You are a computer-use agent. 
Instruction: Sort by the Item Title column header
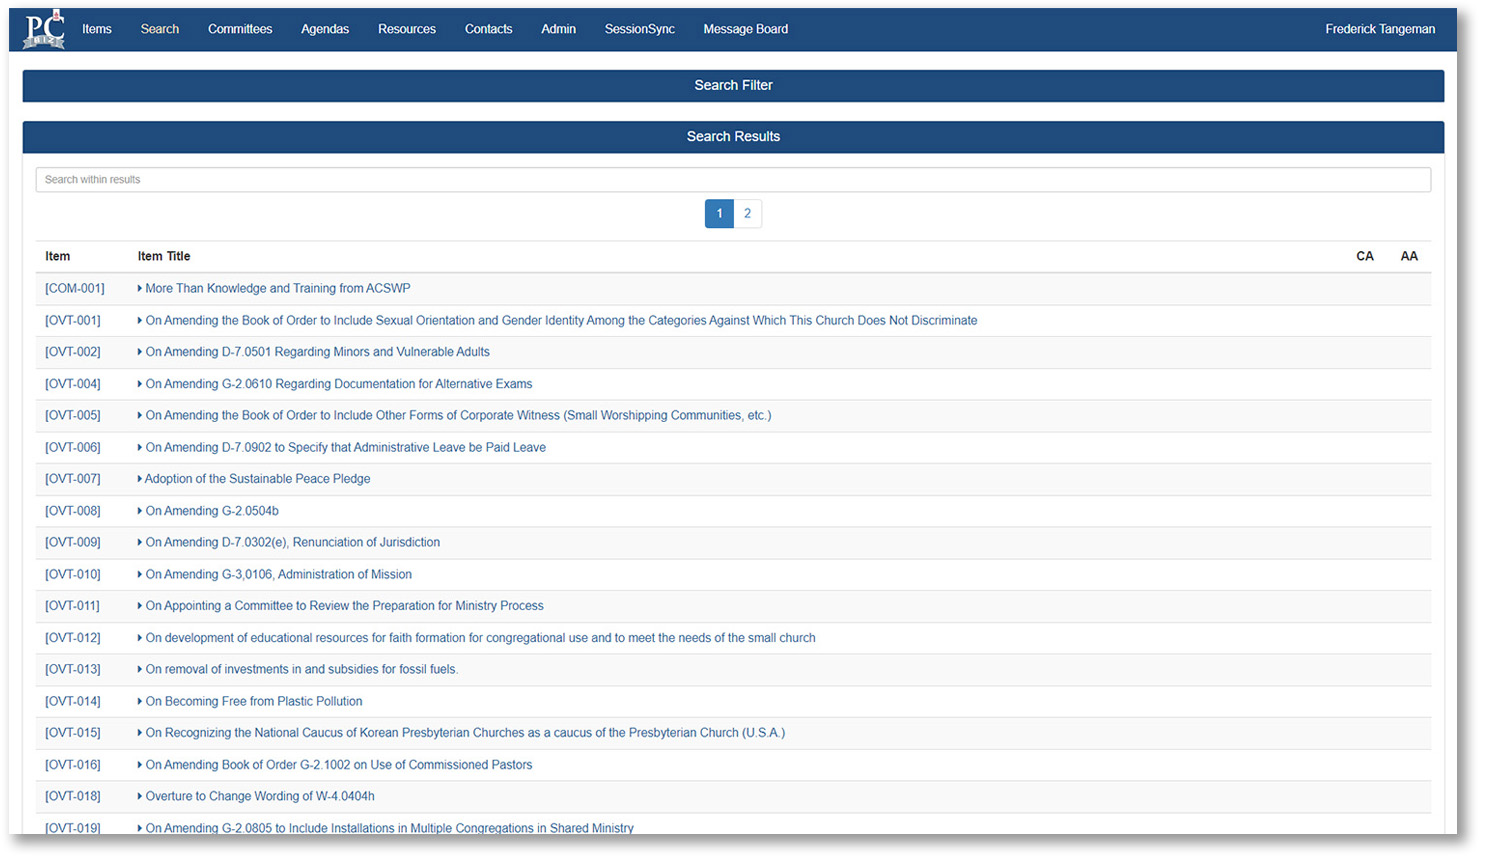pos(164,257)
